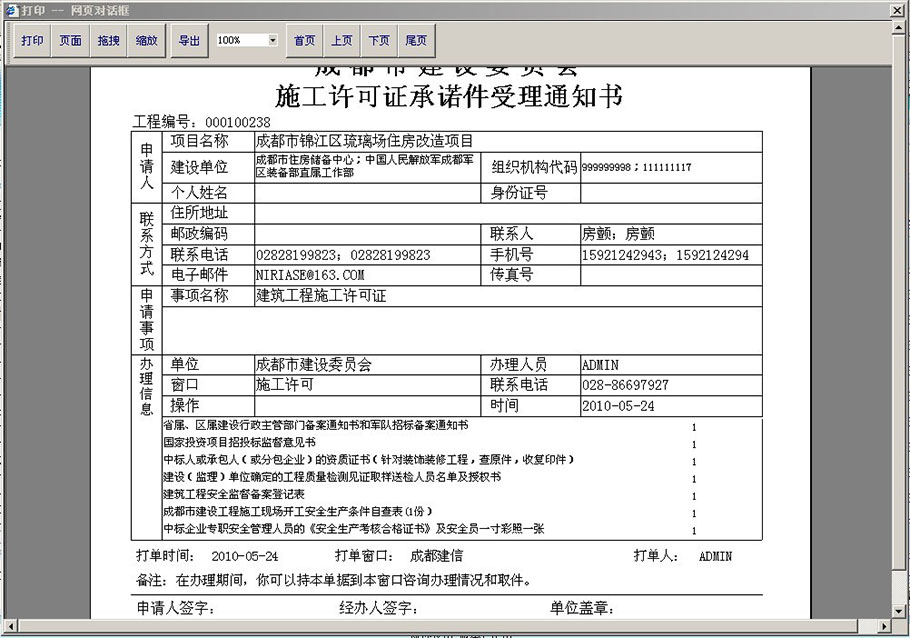Click the document title 施工许可证承诺件受理通知书
This screenshot has height=638, width=910.
tap(449, 96)
